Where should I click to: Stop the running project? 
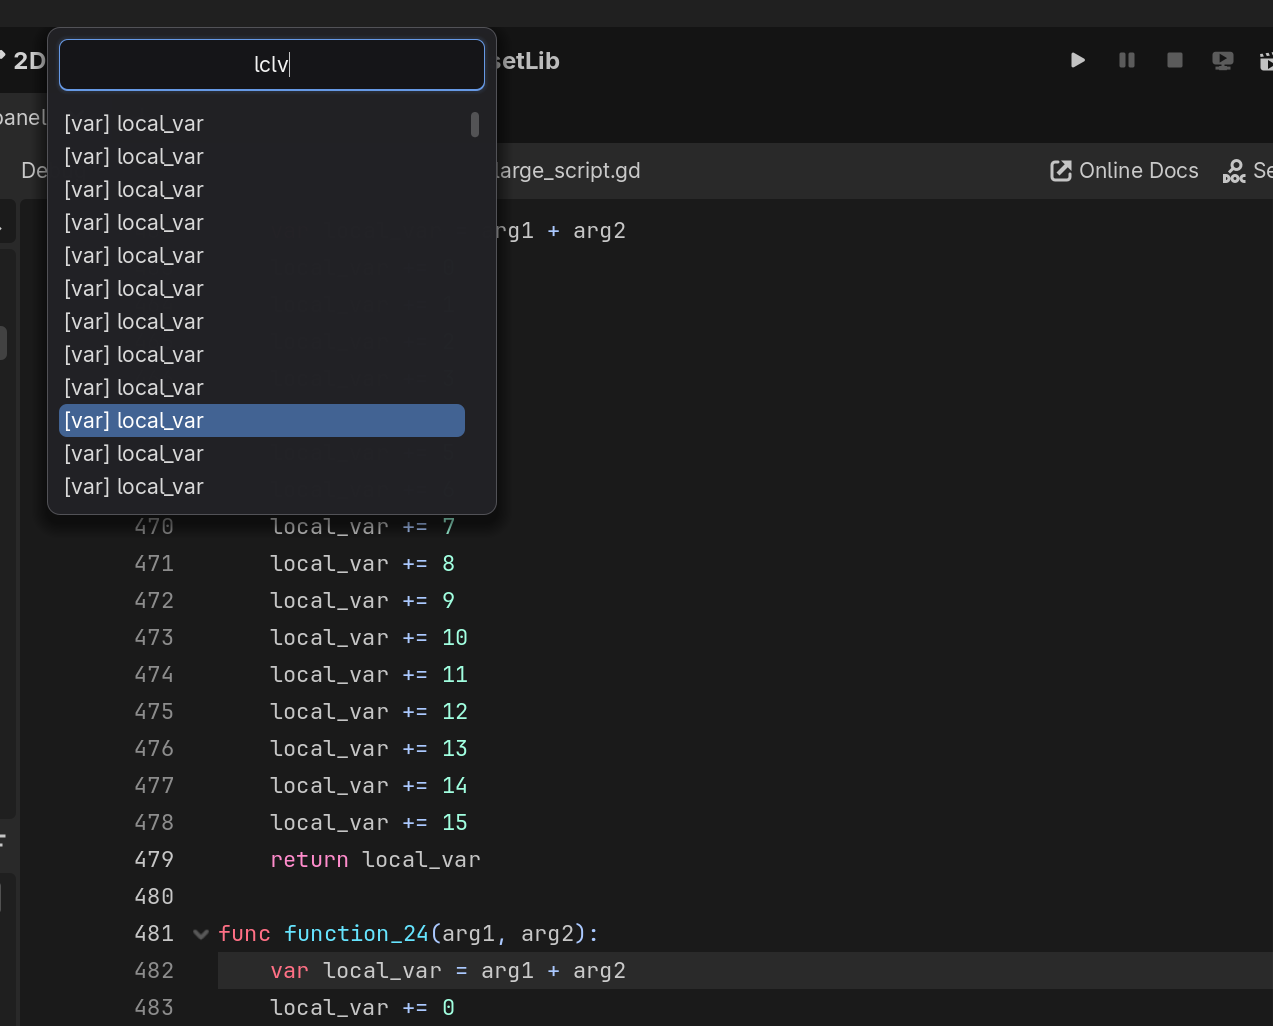pos(1174,60)
